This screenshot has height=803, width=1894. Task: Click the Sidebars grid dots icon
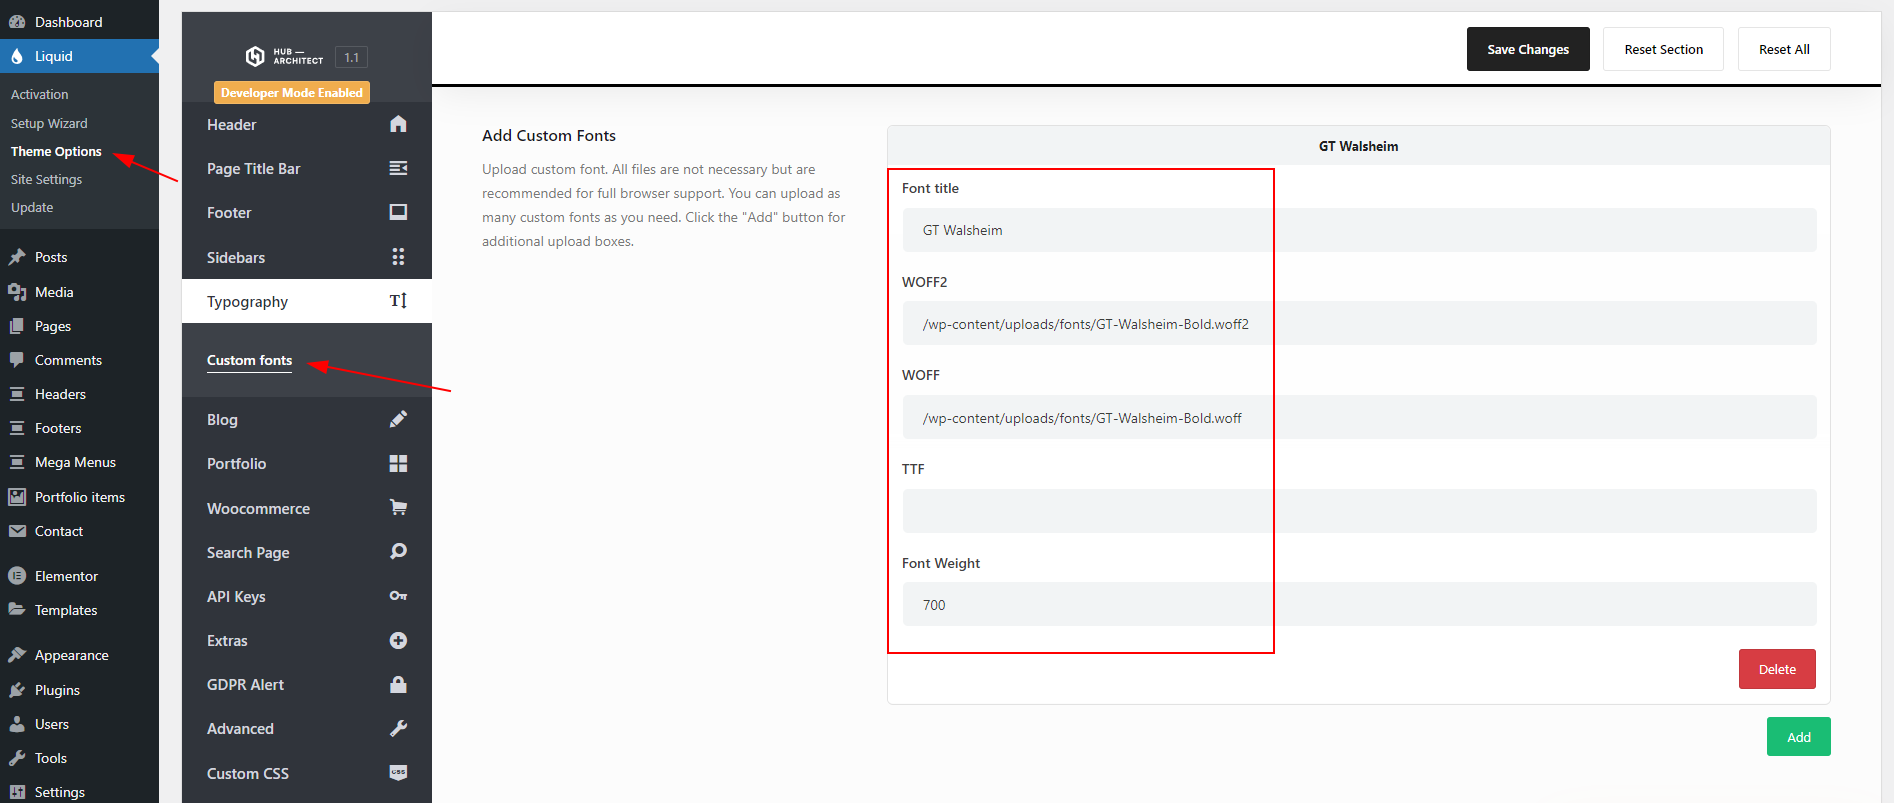pos(398,257)
